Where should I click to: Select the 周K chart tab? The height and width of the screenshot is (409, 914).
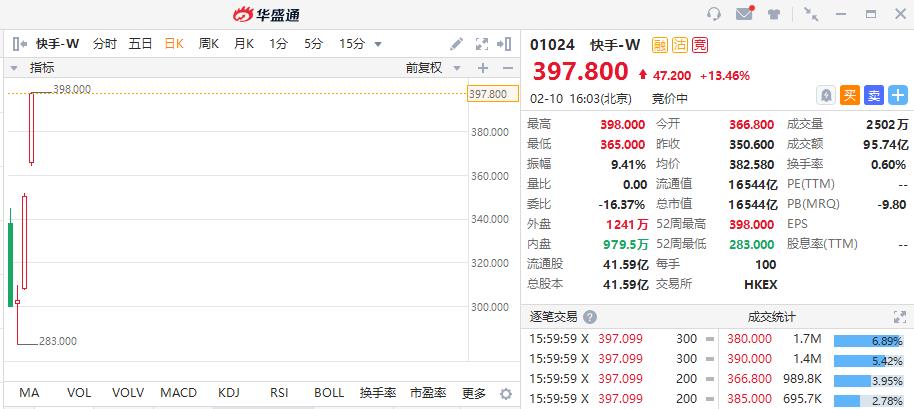(x=209, y=44)
